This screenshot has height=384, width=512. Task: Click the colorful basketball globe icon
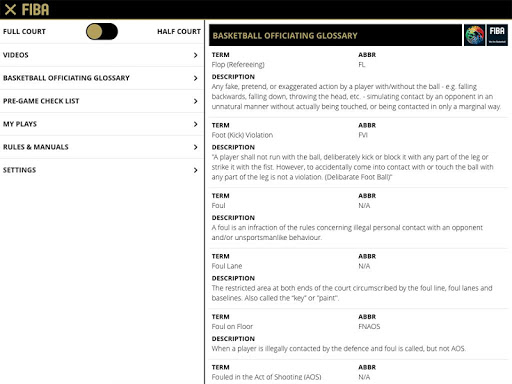pyautogui.click(x=474, y=35)
